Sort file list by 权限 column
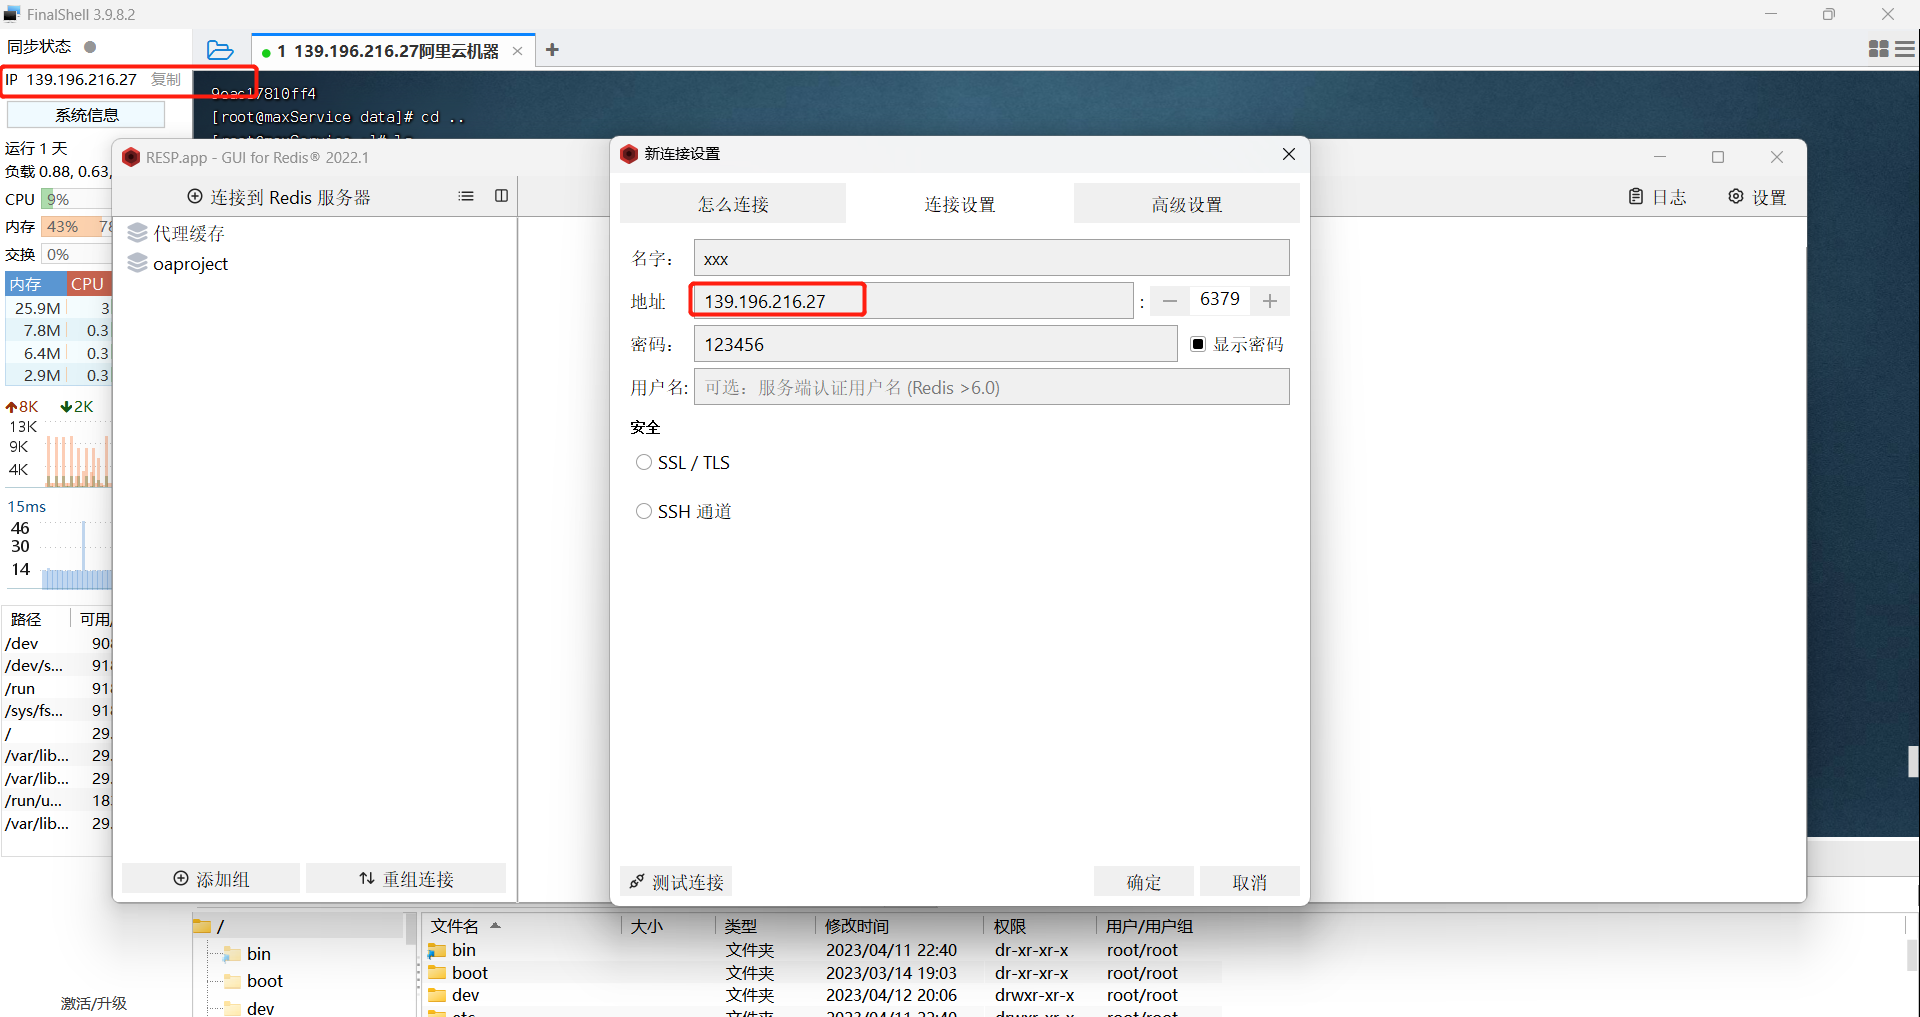The image size is (1920, 1017). [x=1010, y=926]
